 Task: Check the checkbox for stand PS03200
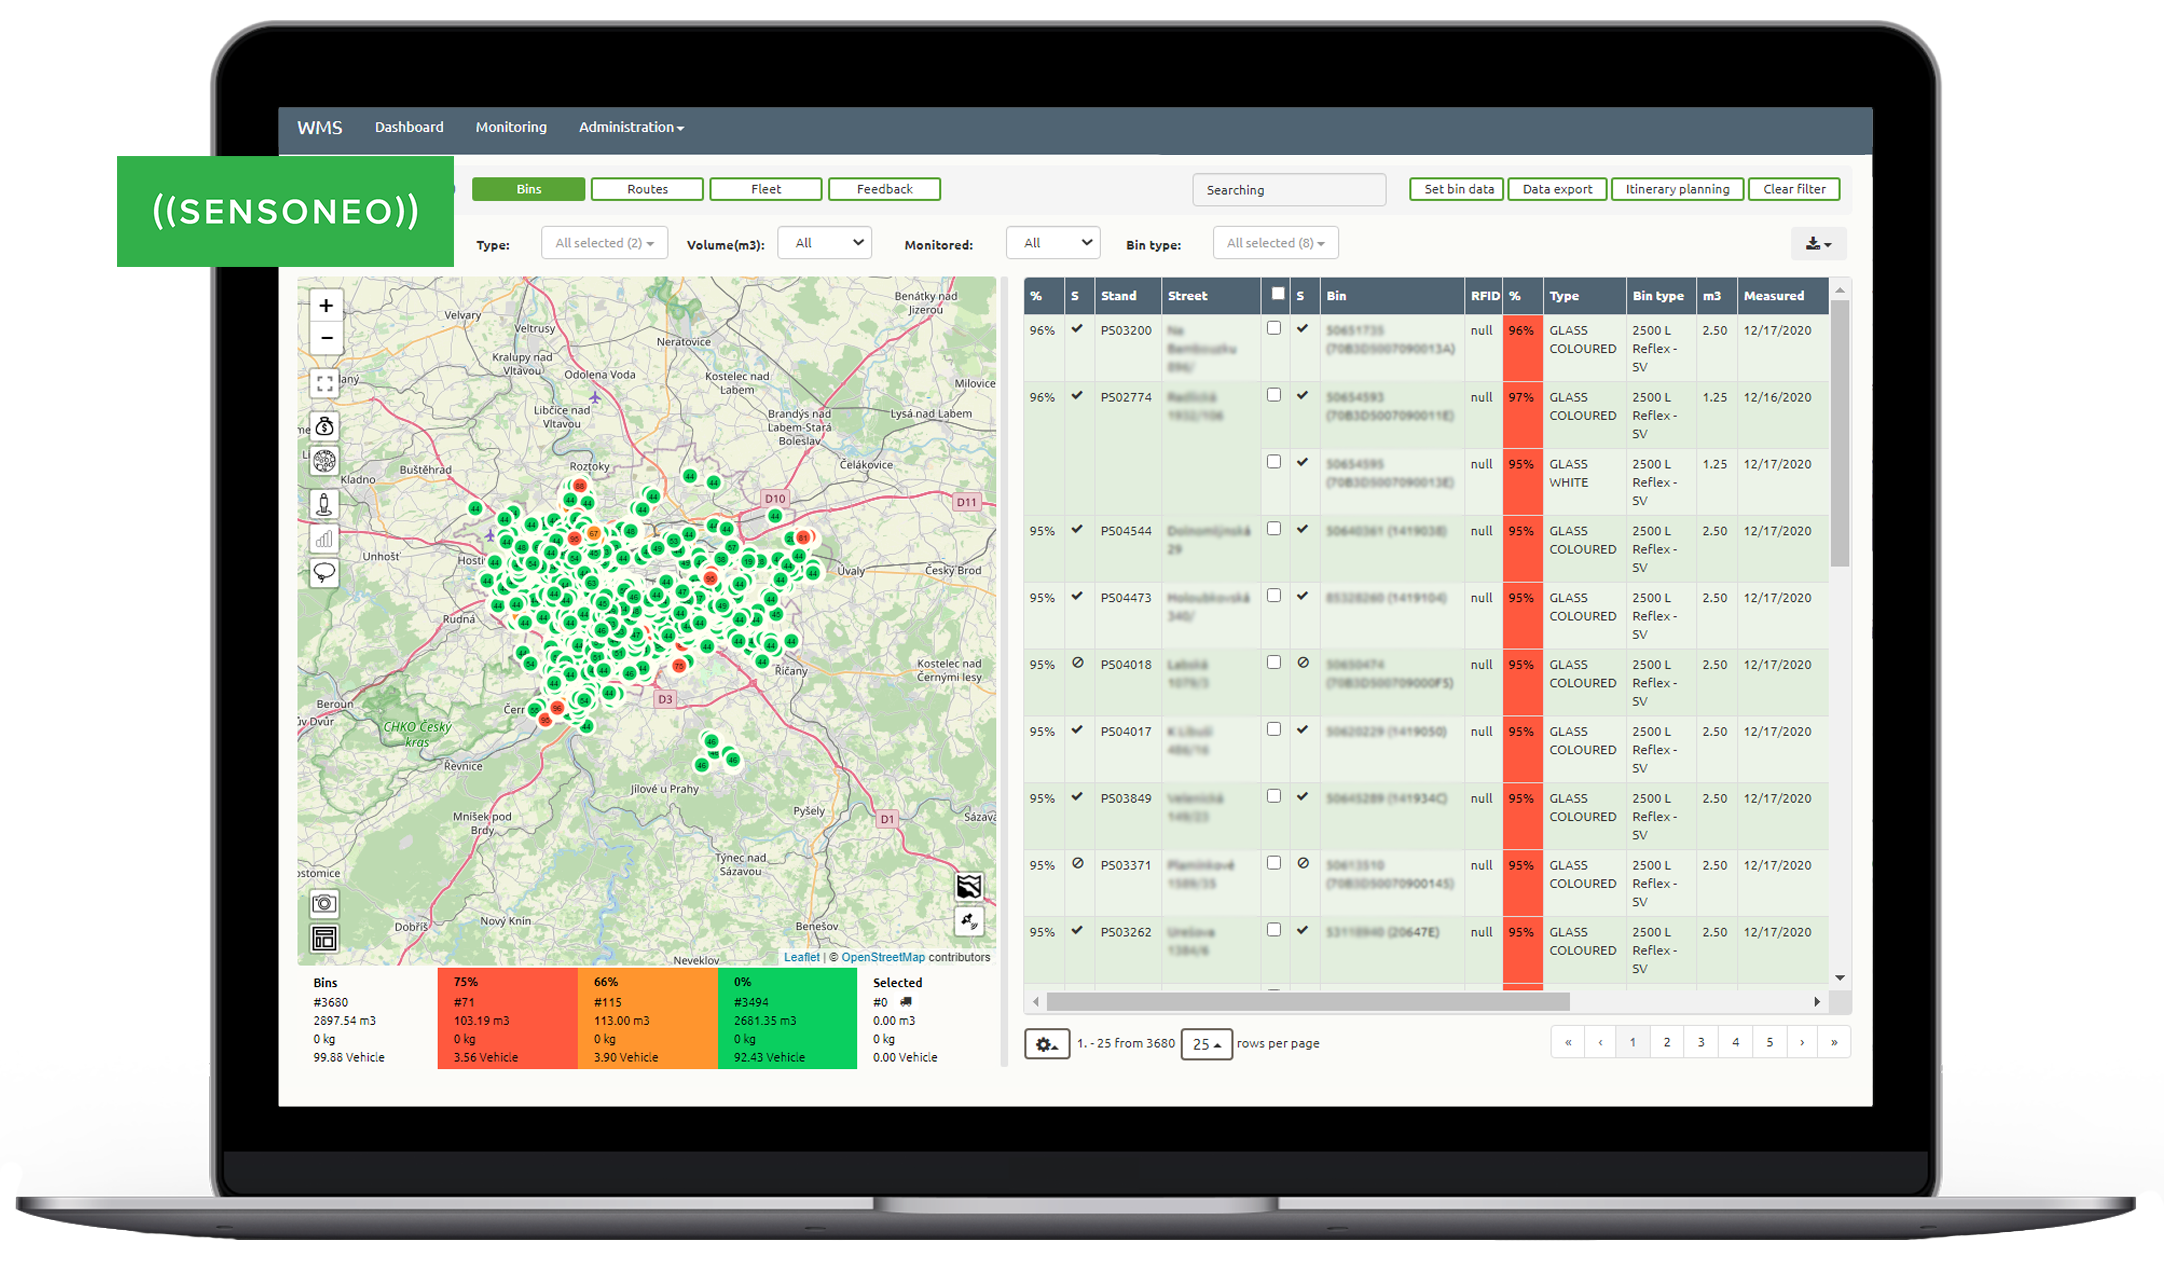click(1274, 329)
